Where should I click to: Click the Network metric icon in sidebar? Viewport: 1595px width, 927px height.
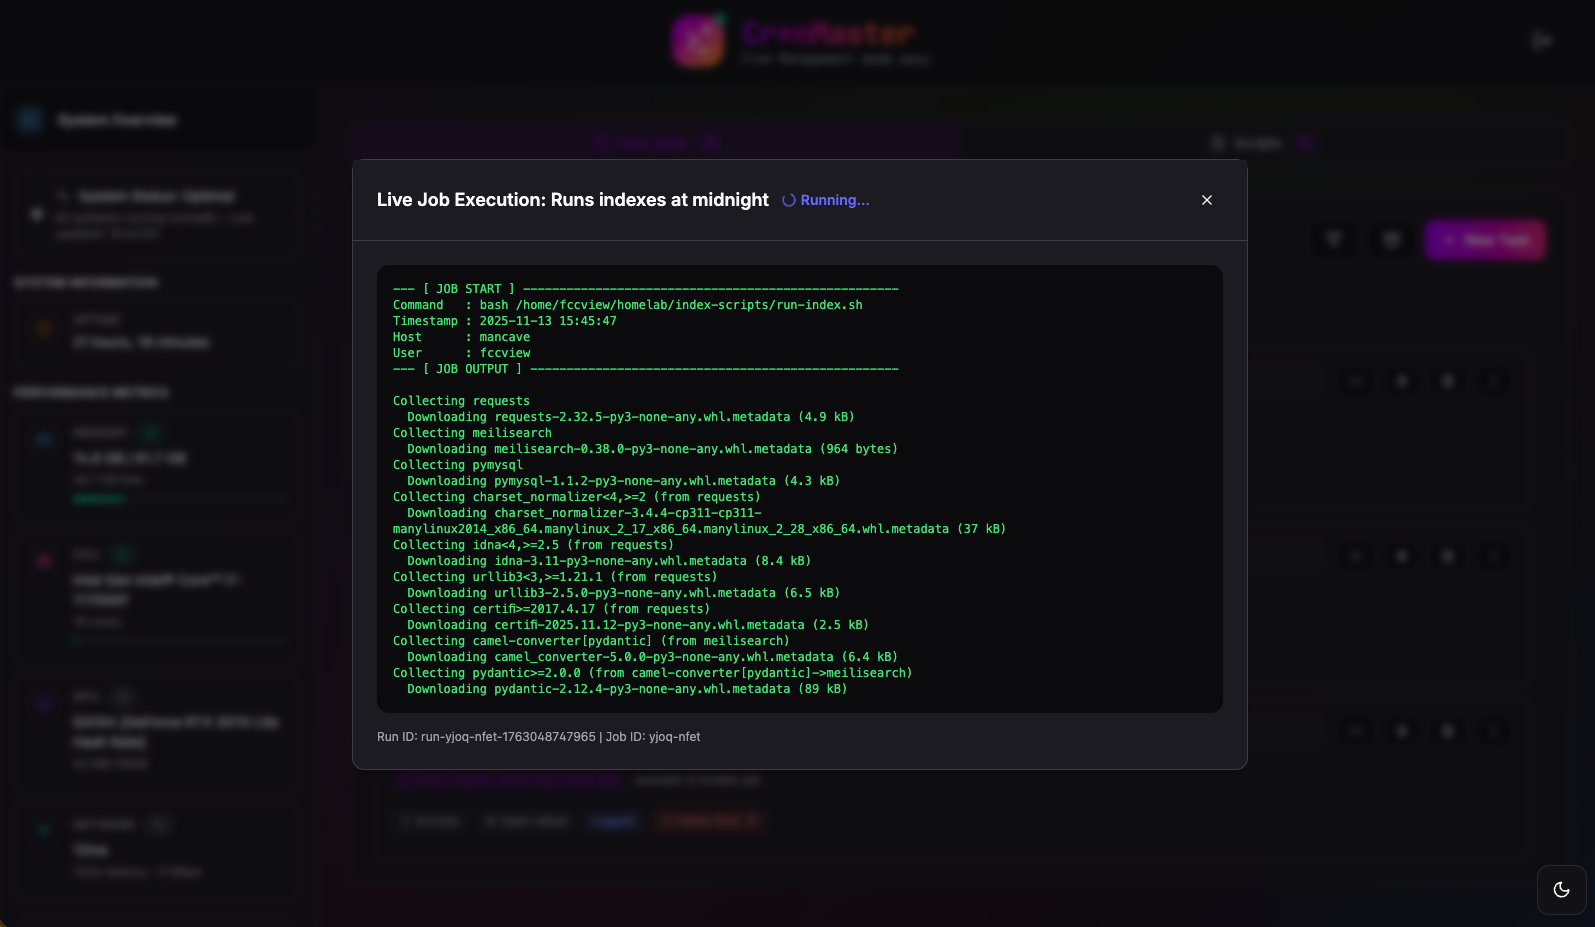44,830
